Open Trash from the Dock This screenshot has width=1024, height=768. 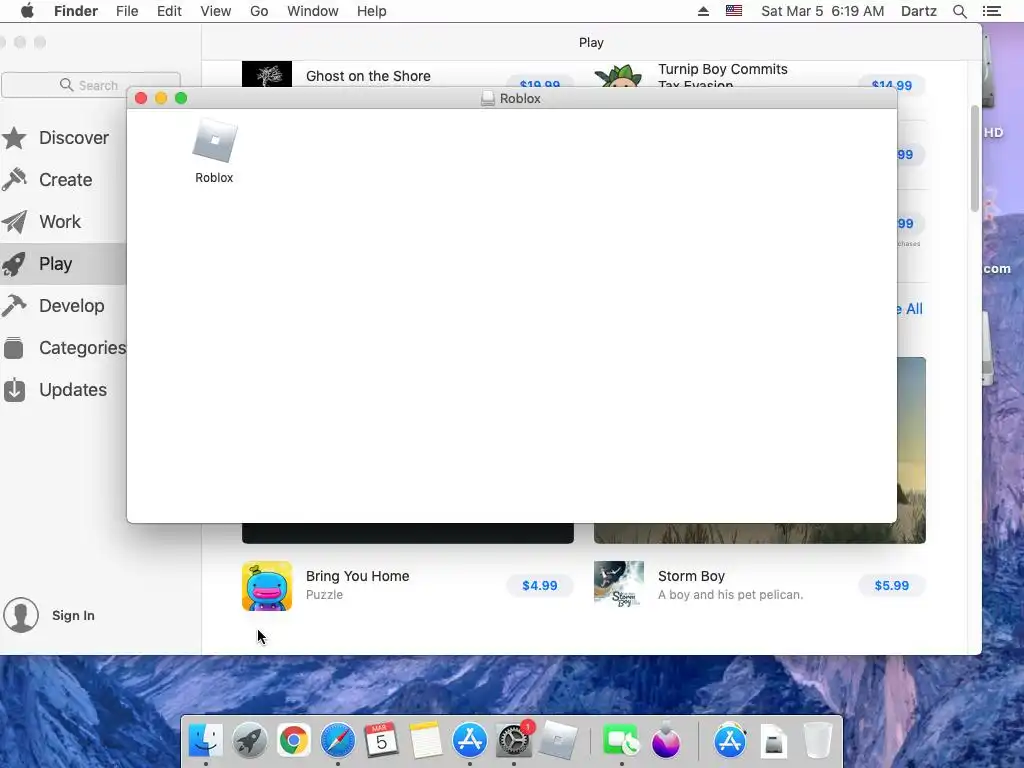(818, 741)
